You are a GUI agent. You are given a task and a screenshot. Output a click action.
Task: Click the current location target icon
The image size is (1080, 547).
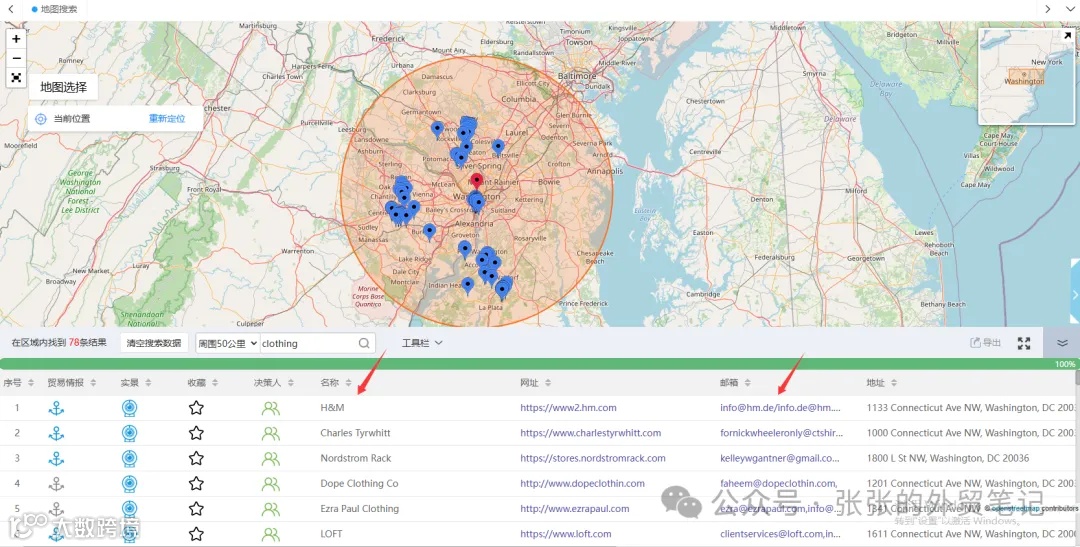pos(41,119)
